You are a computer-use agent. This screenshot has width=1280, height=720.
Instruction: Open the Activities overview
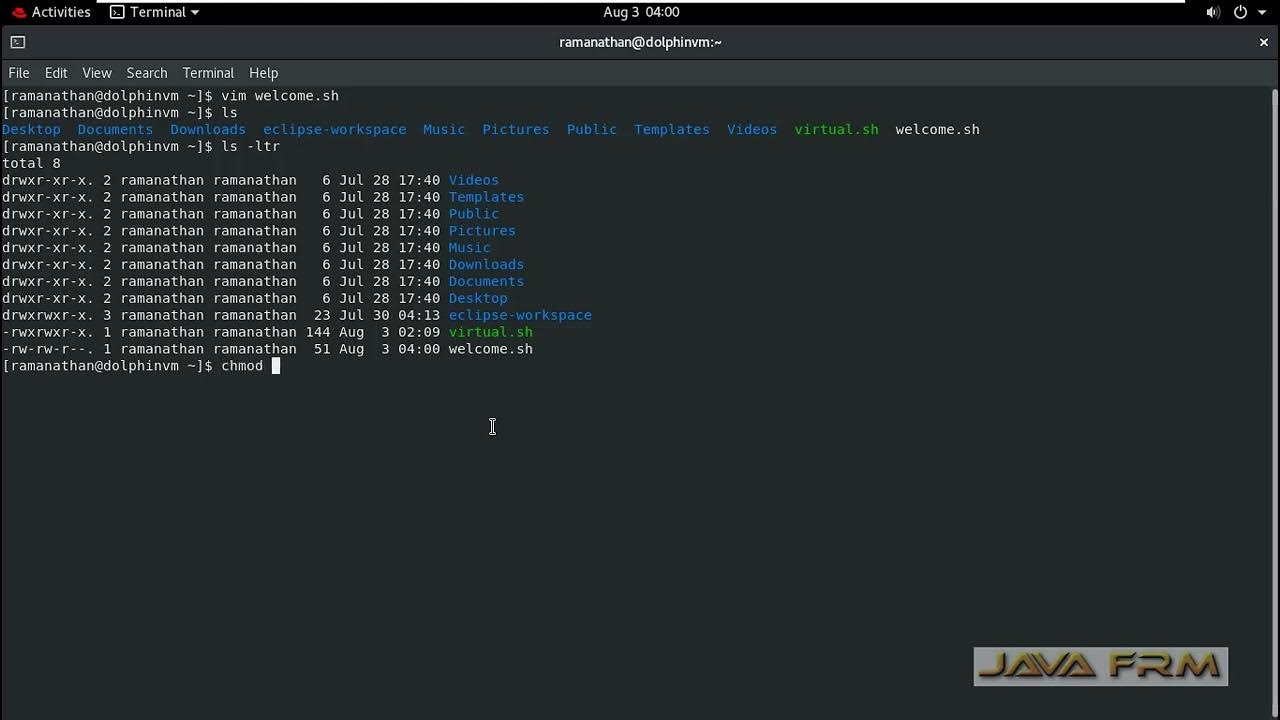(x=61, y=12)
